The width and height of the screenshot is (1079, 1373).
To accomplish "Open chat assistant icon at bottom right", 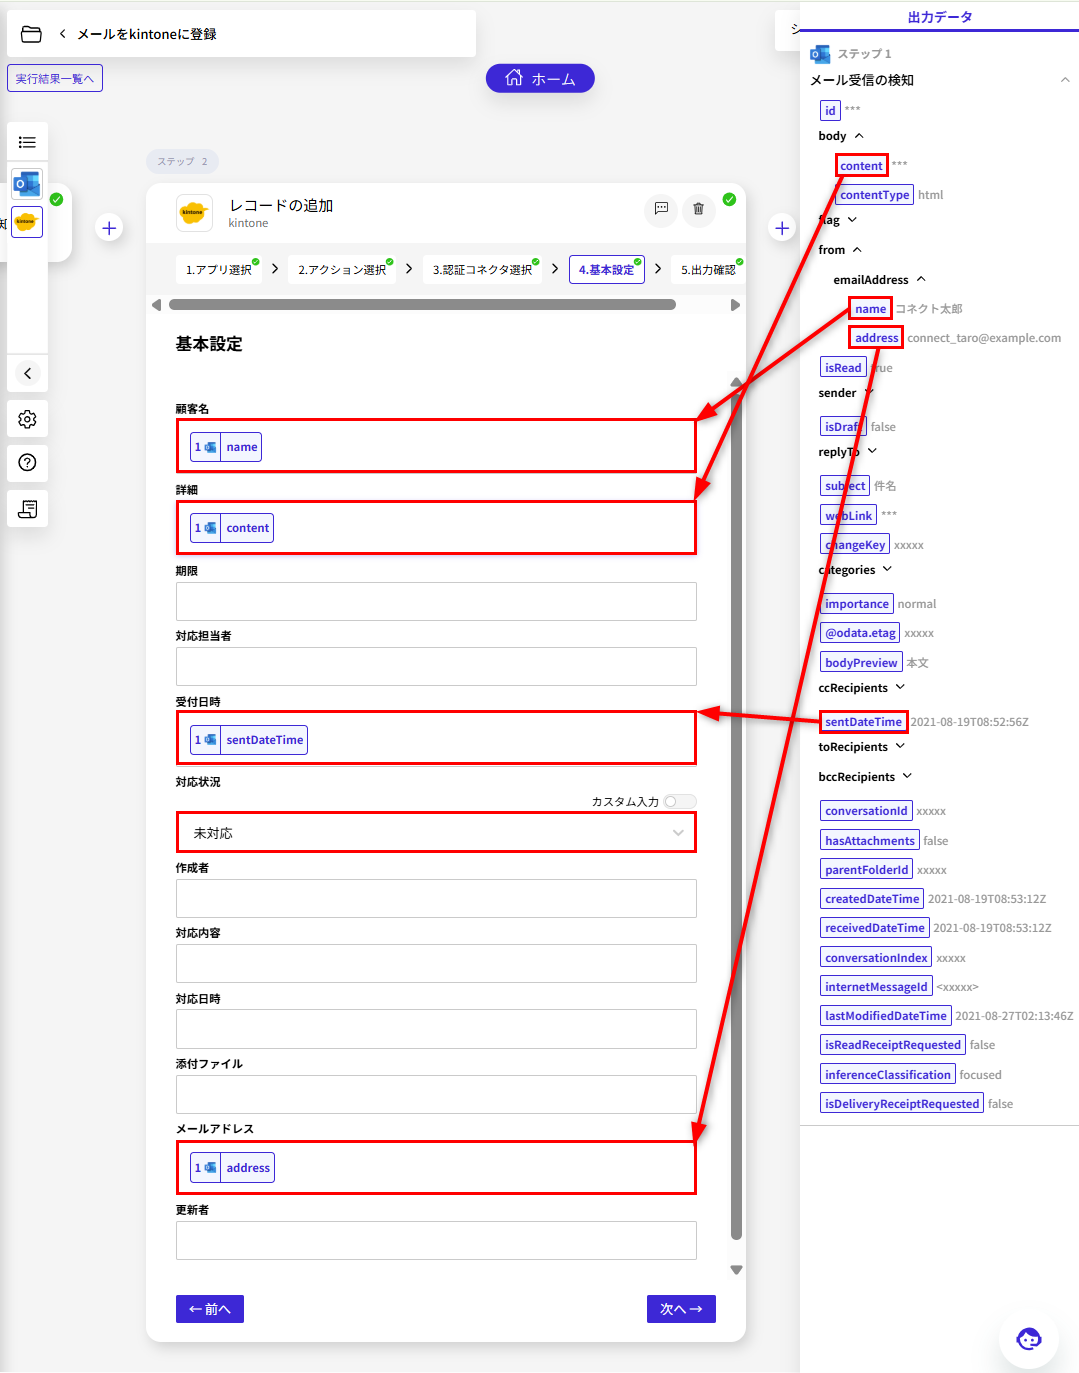I will click(x=1029, y=1338).
